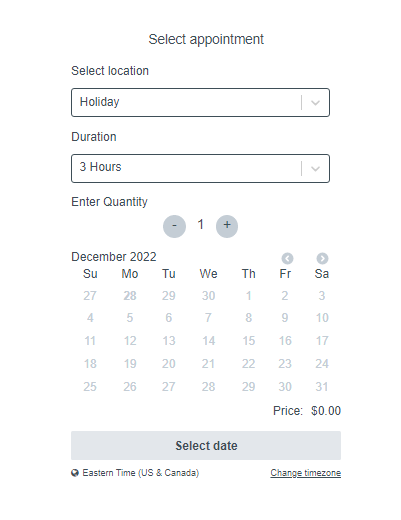Pick December 25 on the calendar
401x520 pixels.
[90, 387]
